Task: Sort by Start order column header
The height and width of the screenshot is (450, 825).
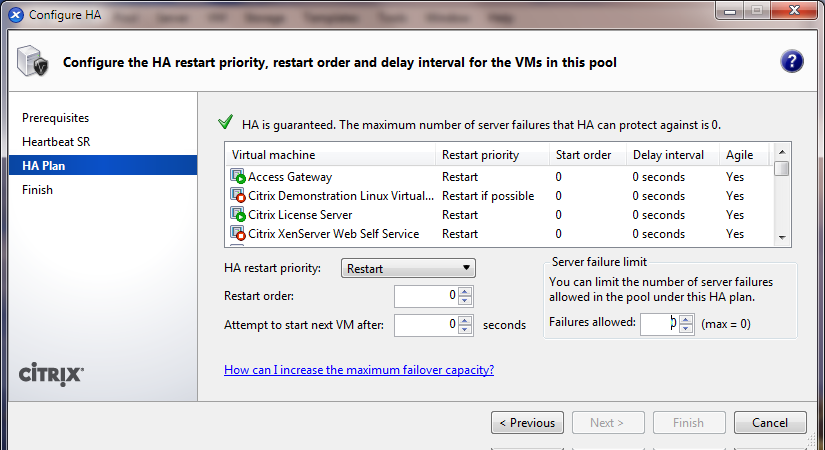Action: [x=588, y=155]
